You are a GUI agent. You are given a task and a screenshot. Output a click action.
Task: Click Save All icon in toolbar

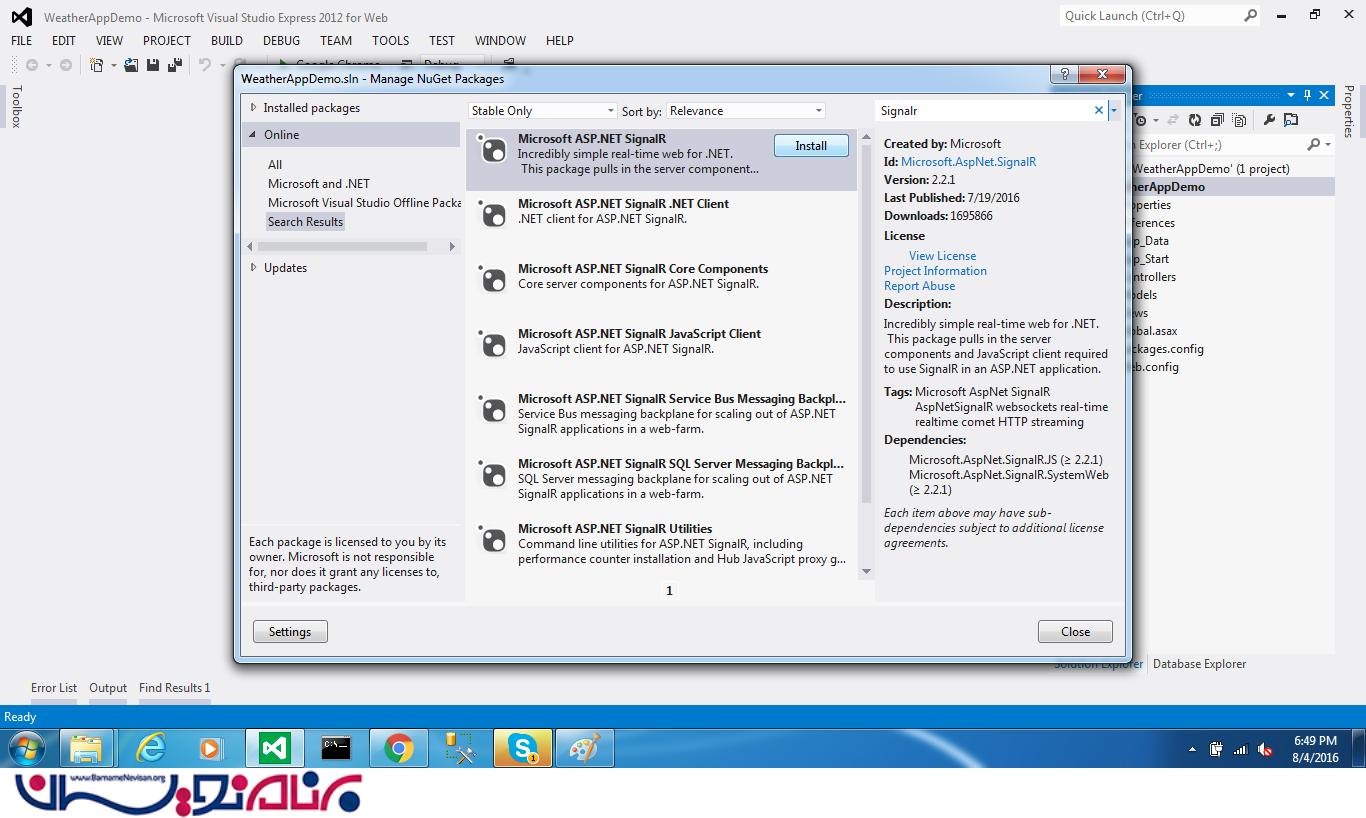[175, 65]
